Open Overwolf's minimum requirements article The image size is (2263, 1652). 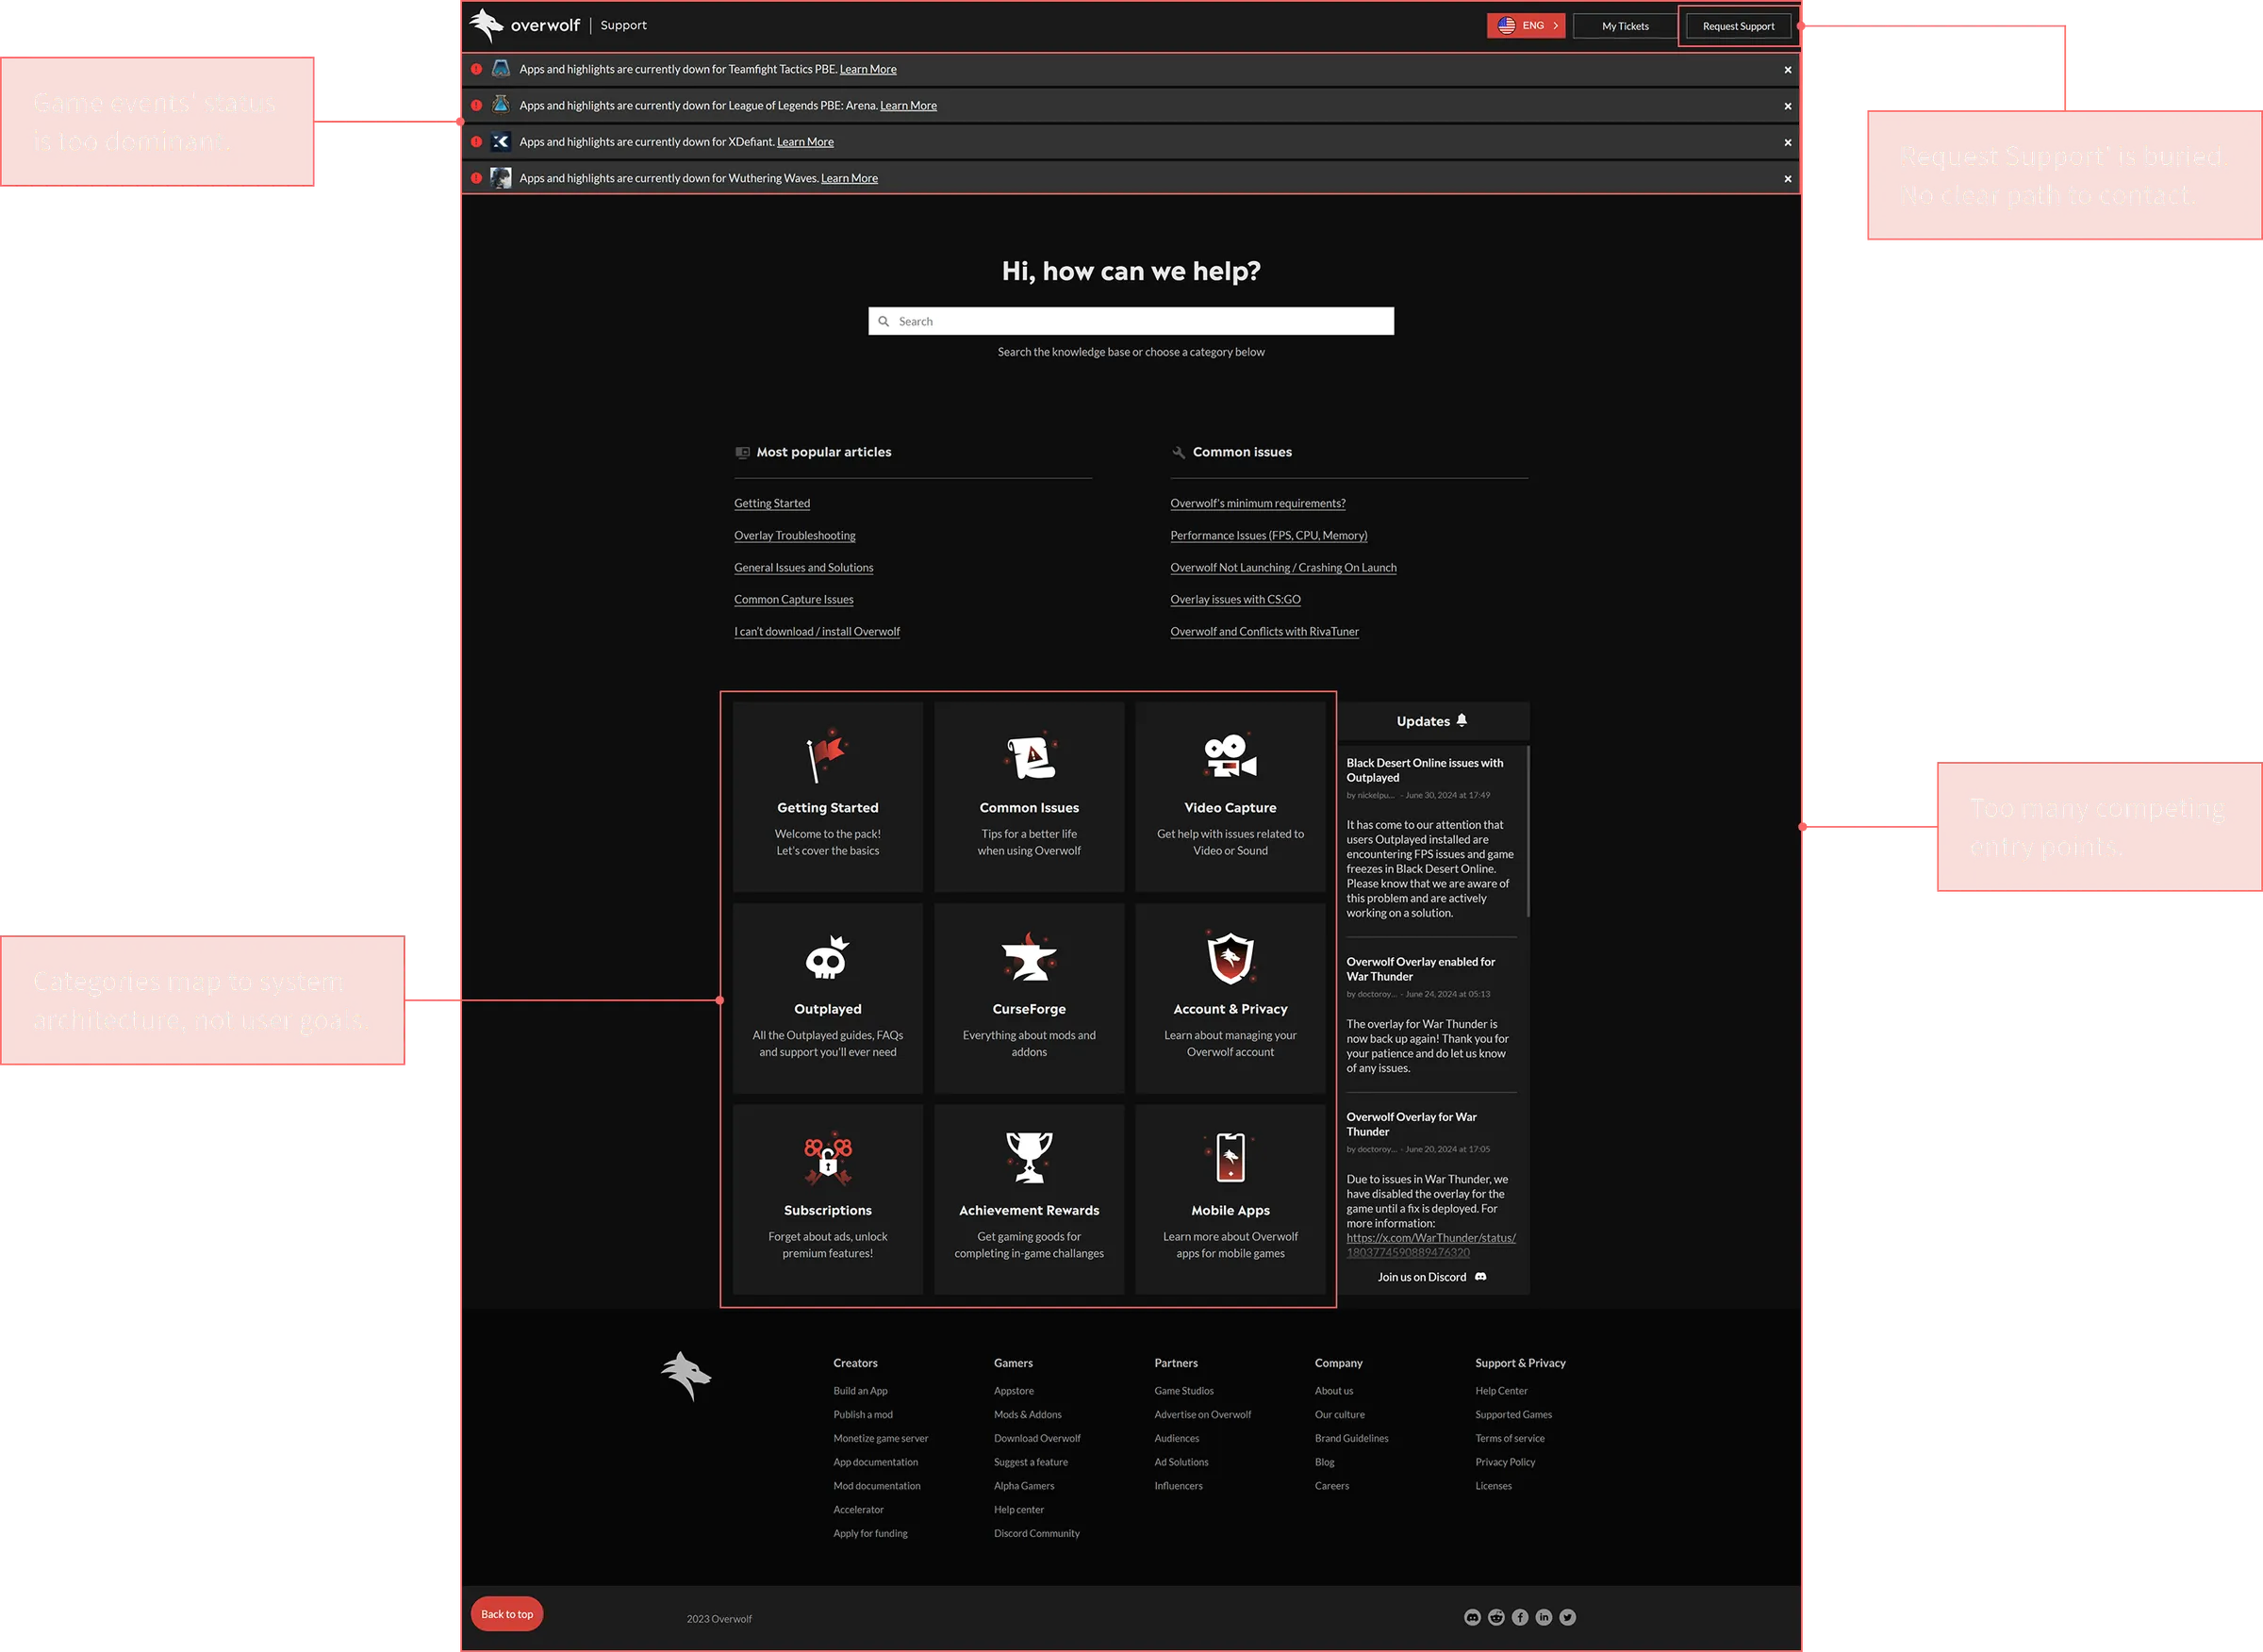pos(1258,503)
